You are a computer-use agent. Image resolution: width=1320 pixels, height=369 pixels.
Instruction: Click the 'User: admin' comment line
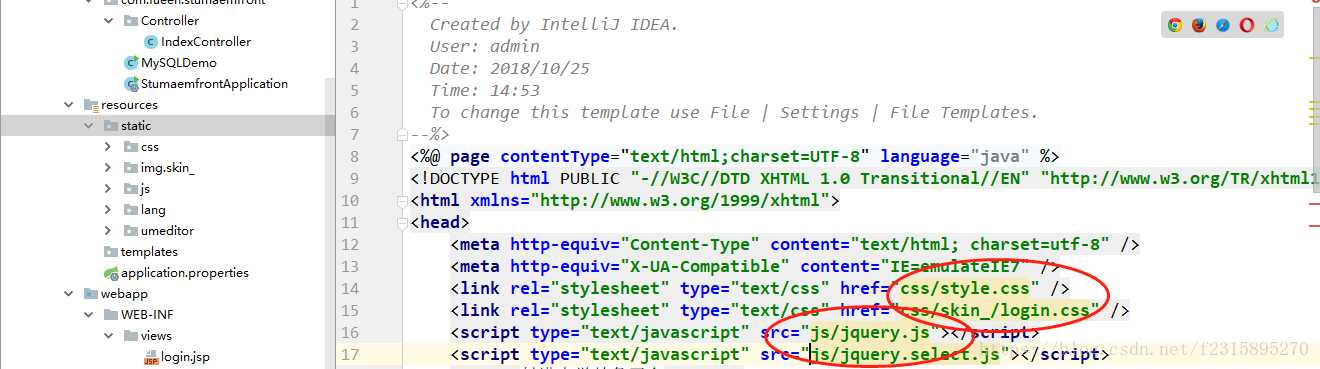pos(485,46)
